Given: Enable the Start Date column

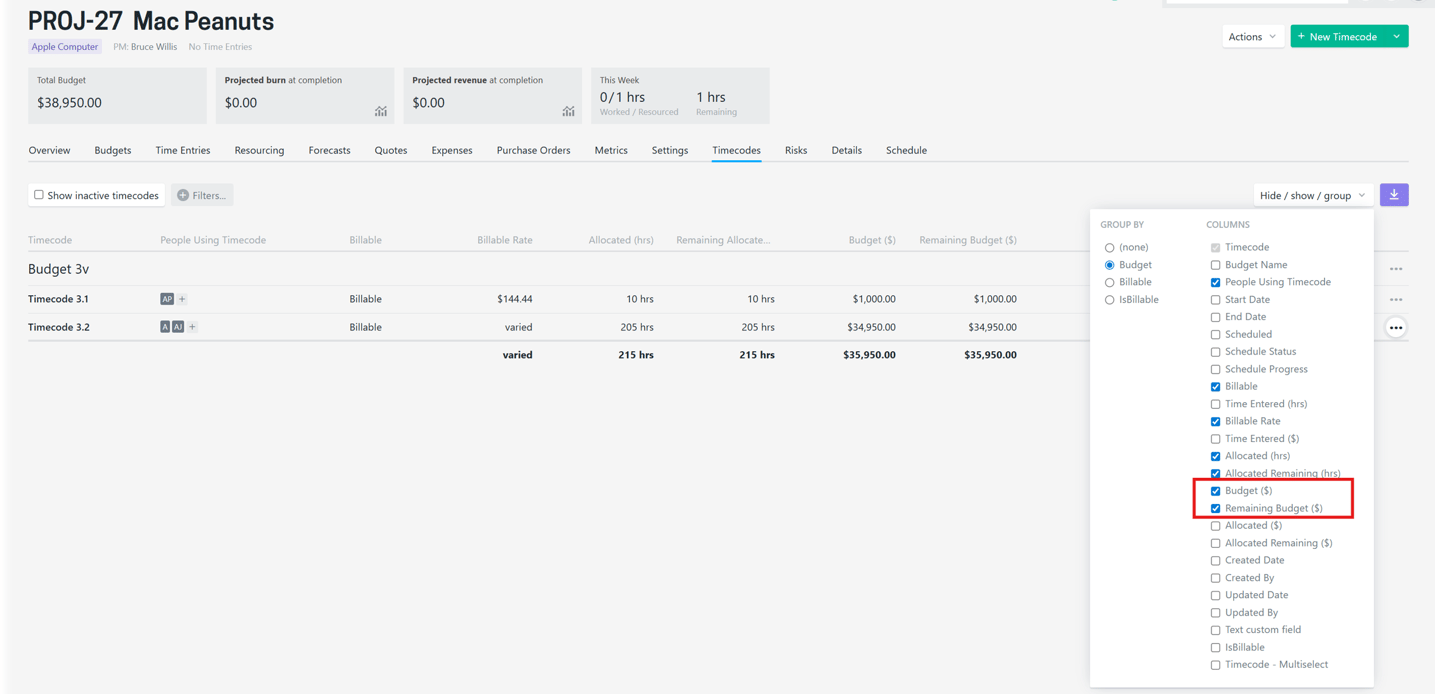Looking at the screenshot, I should coord(1215,300).
